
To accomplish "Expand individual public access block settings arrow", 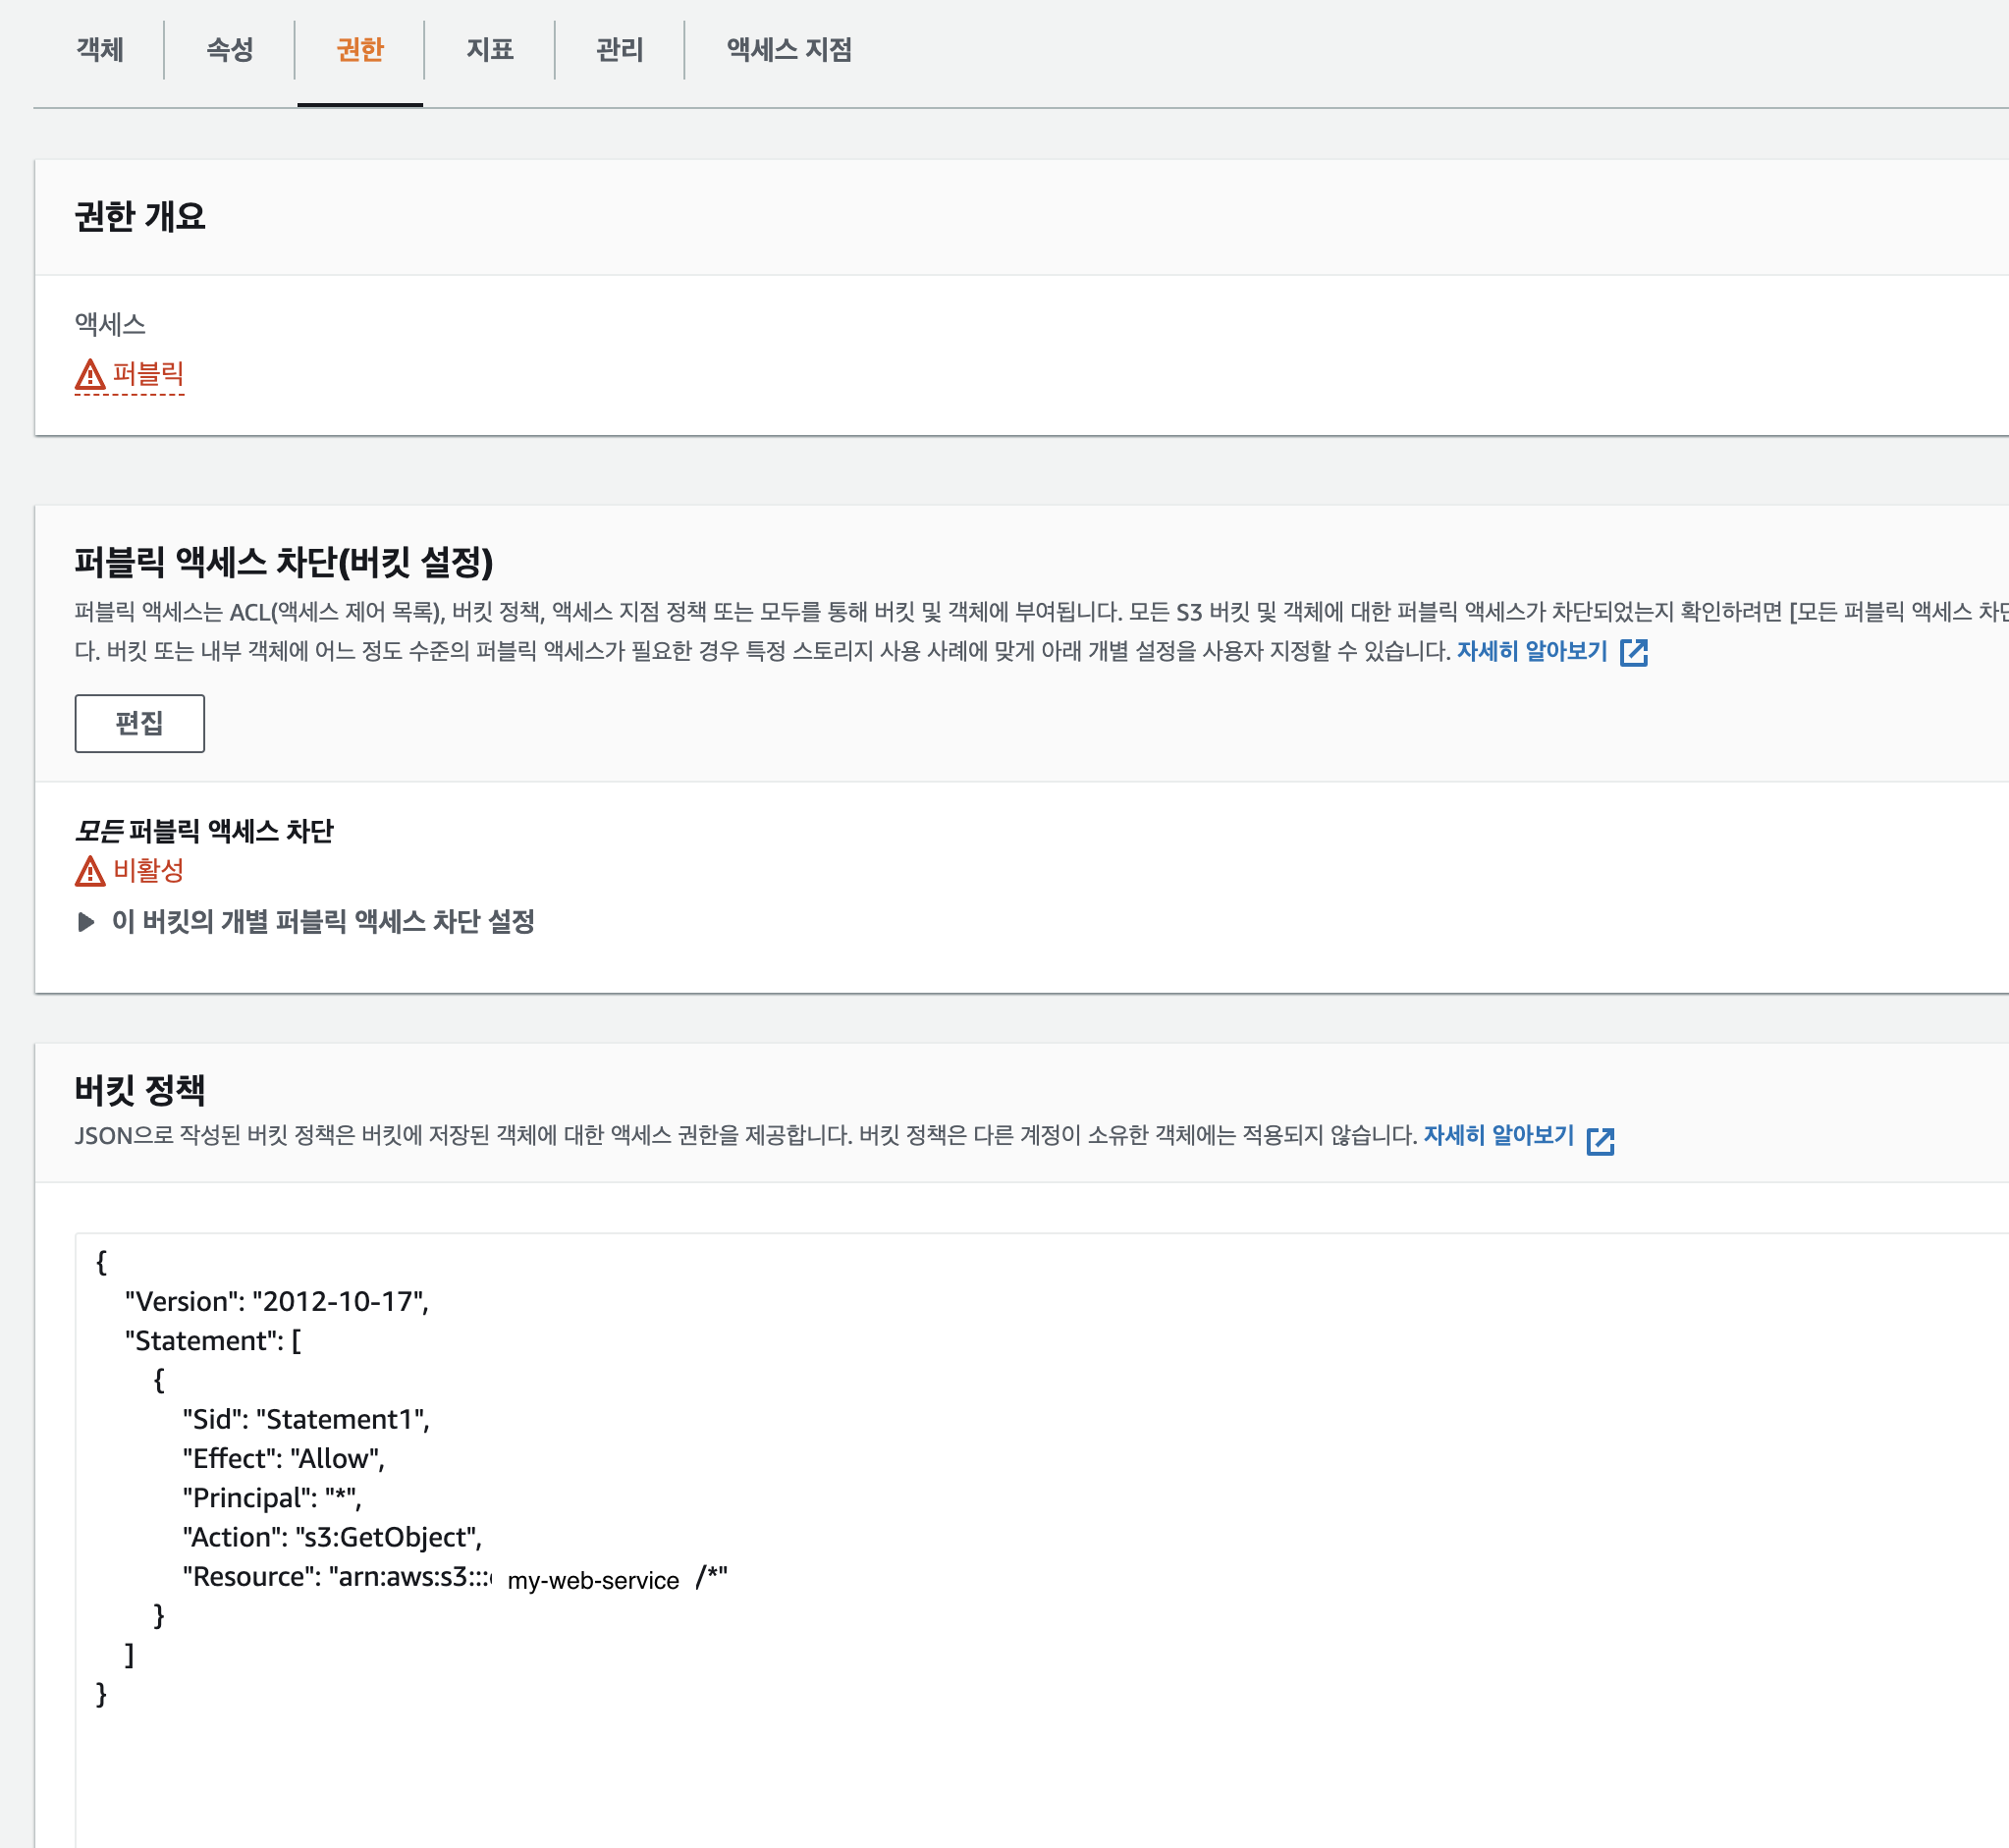I will [86, 921].
